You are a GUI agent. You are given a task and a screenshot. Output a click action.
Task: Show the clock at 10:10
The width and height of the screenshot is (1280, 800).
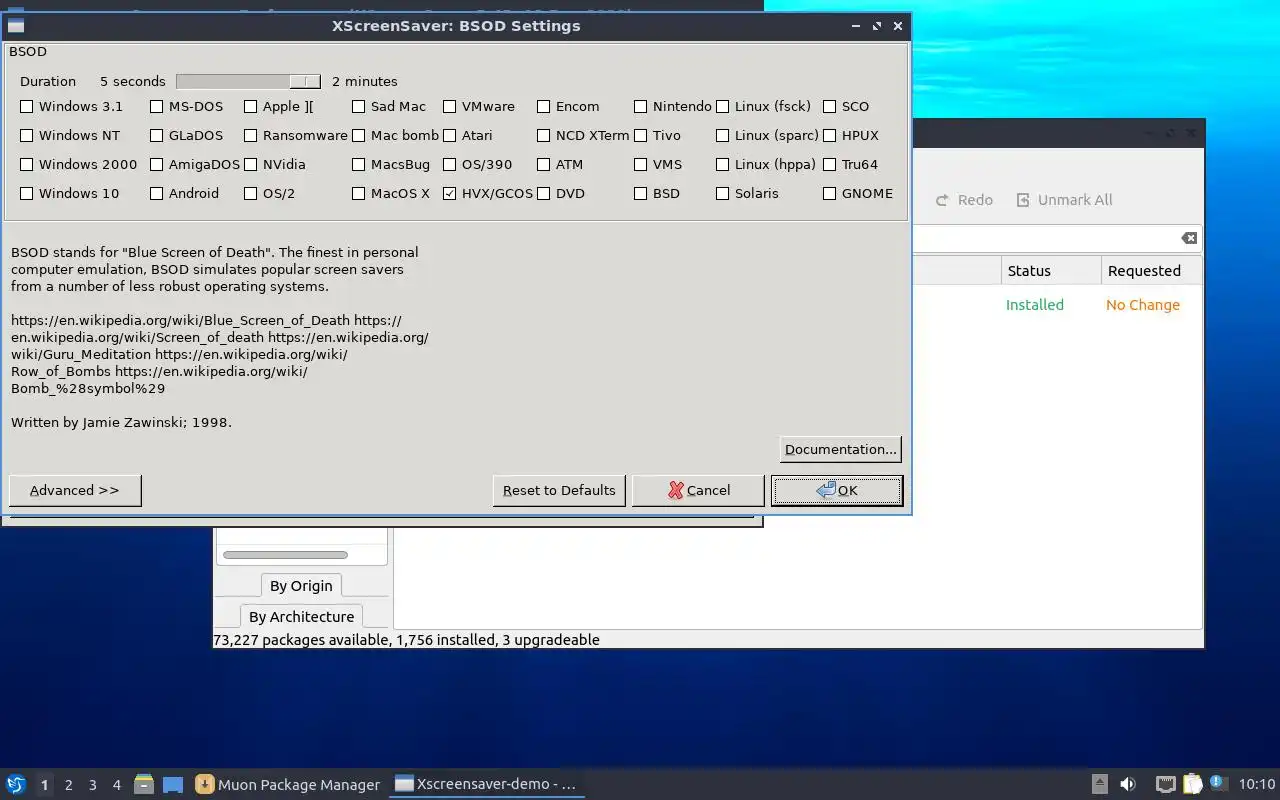(x=1257, y=784)
